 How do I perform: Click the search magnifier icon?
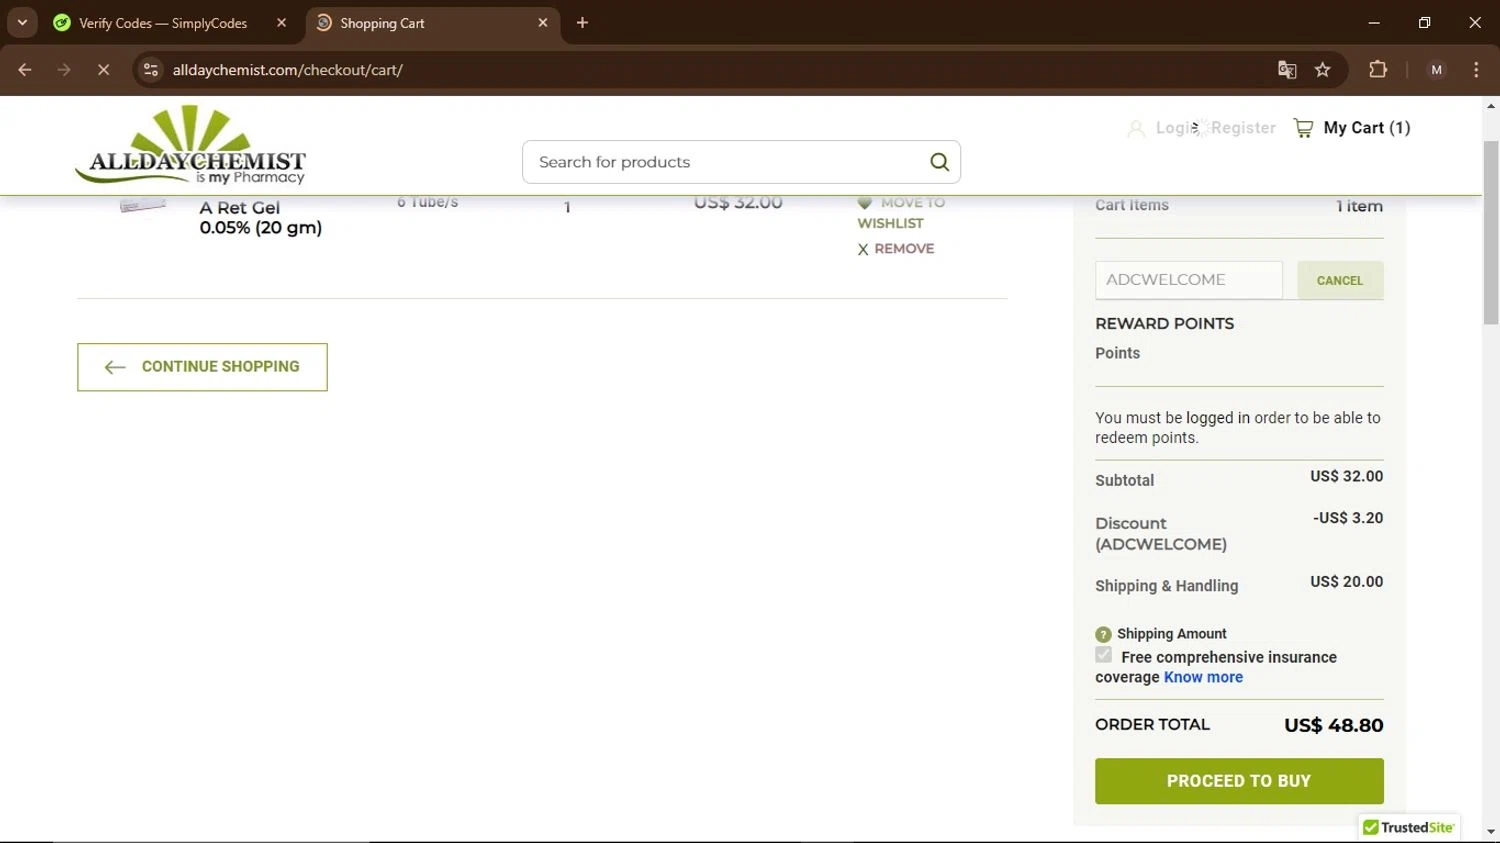click(x=939, y=162)
